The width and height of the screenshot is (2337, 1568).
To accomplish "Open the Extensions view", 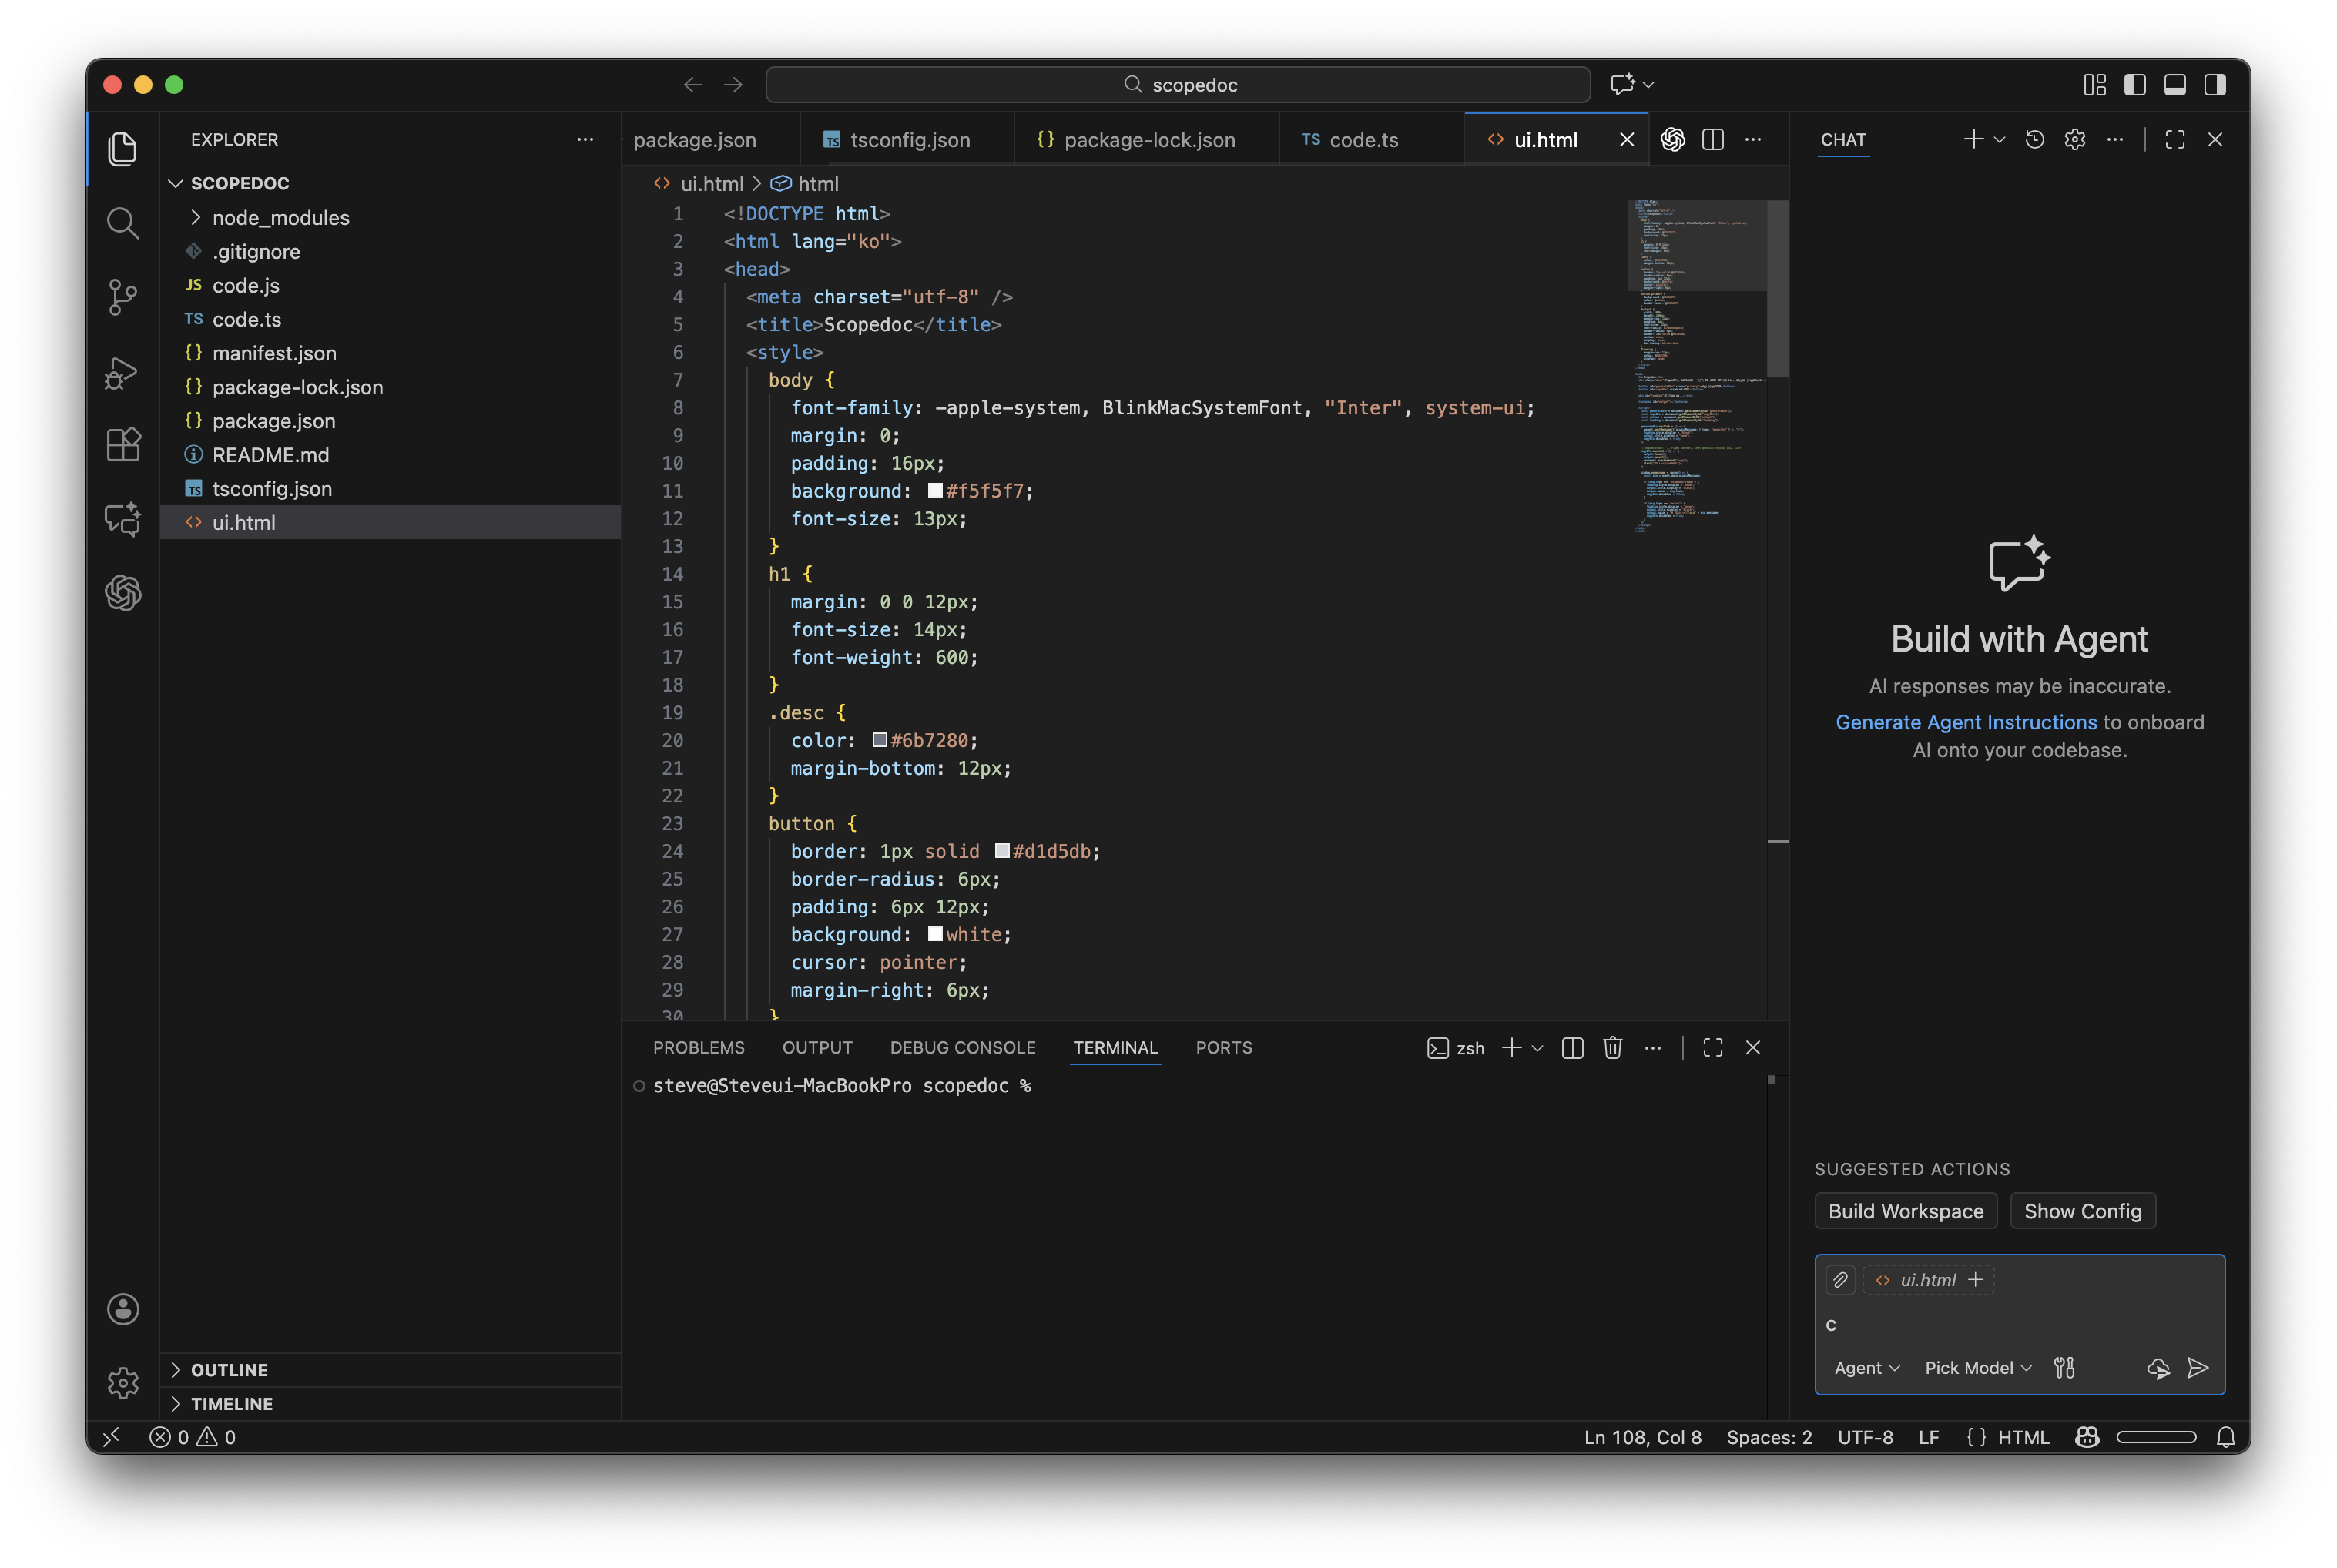I will tap(122, 445).
